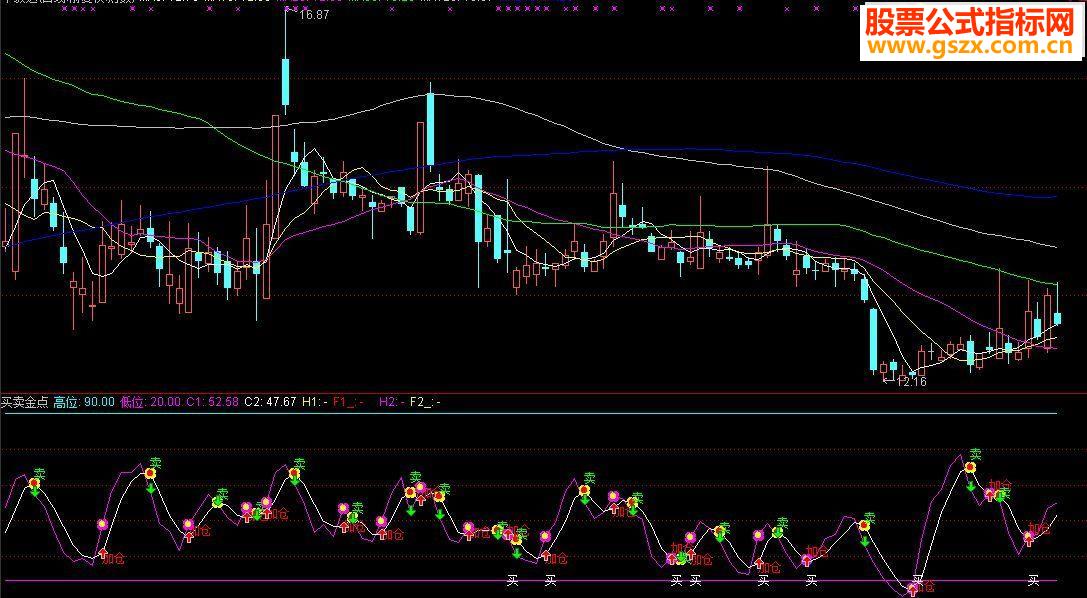
Task: Click the purple H2 value label
Action: (x=392, y=402)
